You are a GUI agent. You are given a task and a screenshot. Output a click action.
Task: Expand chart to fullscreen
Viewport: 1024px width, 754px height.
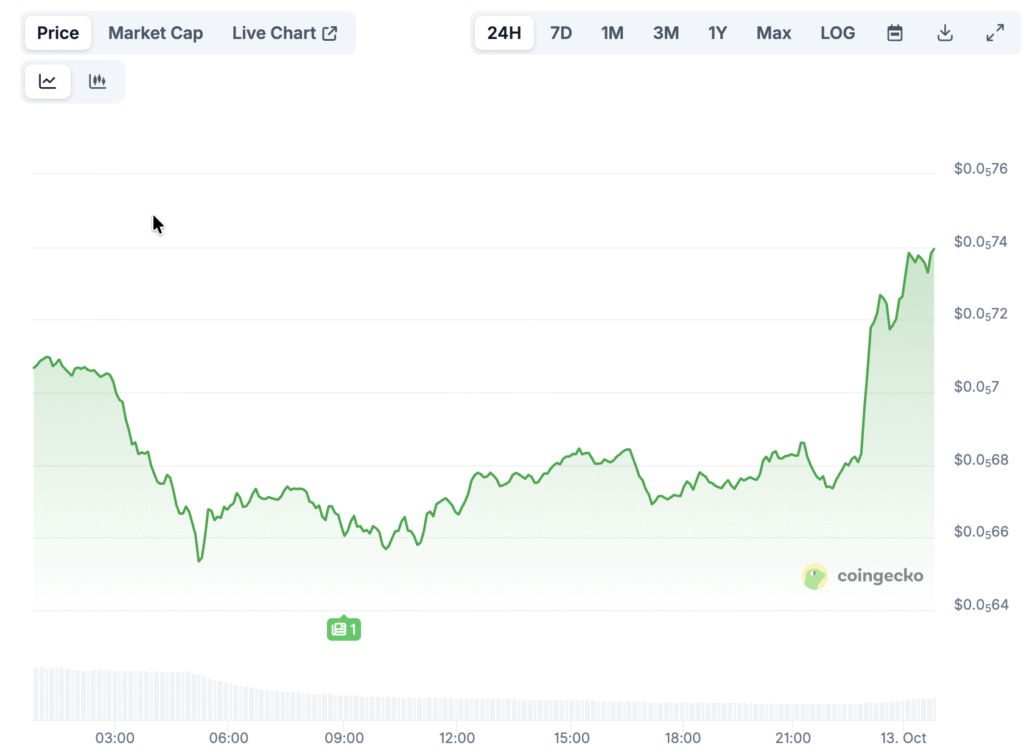click(x=995, y=33)
